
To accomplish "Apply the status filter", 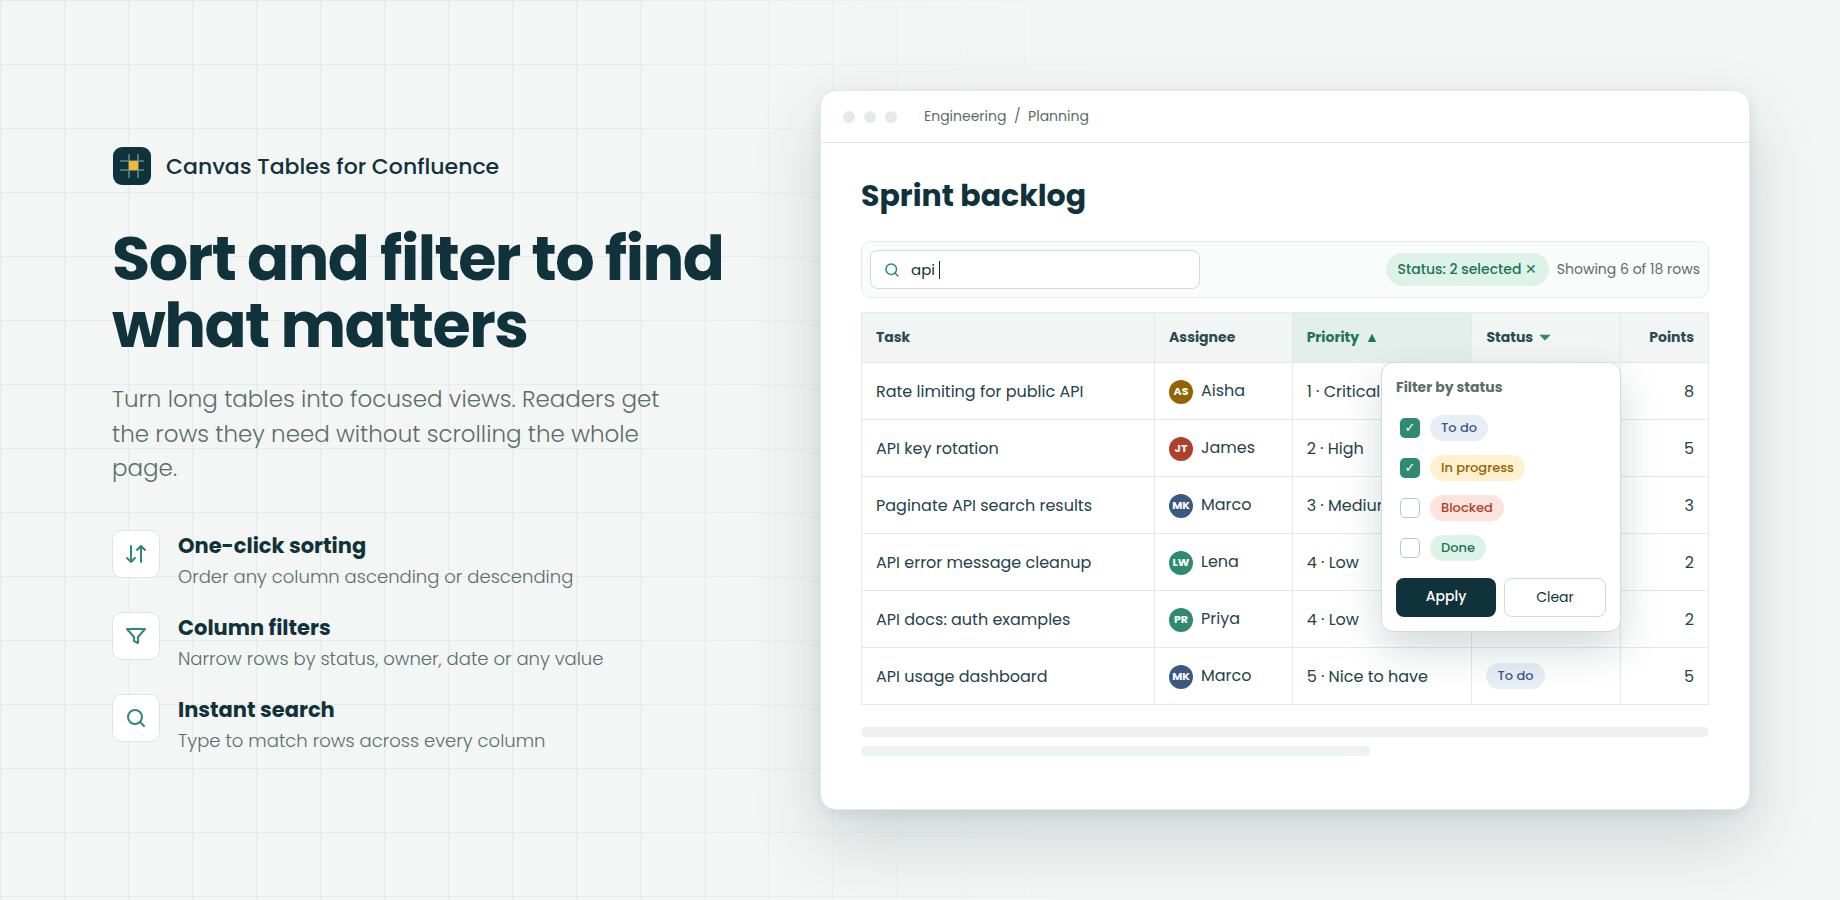I will click(1446, 597).
